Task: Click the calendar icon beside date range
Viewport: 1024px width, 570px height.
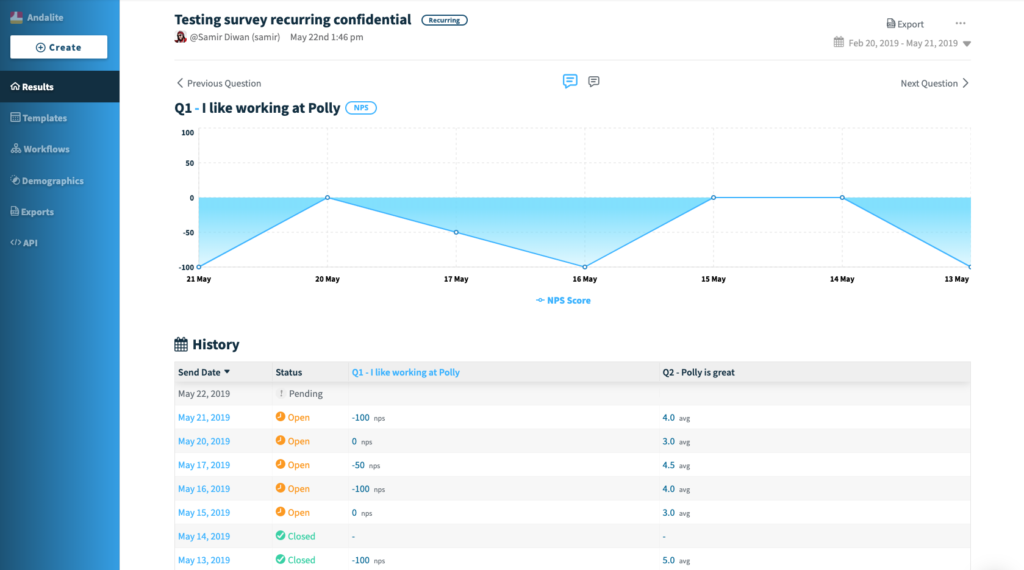Action: coord(839,42)
